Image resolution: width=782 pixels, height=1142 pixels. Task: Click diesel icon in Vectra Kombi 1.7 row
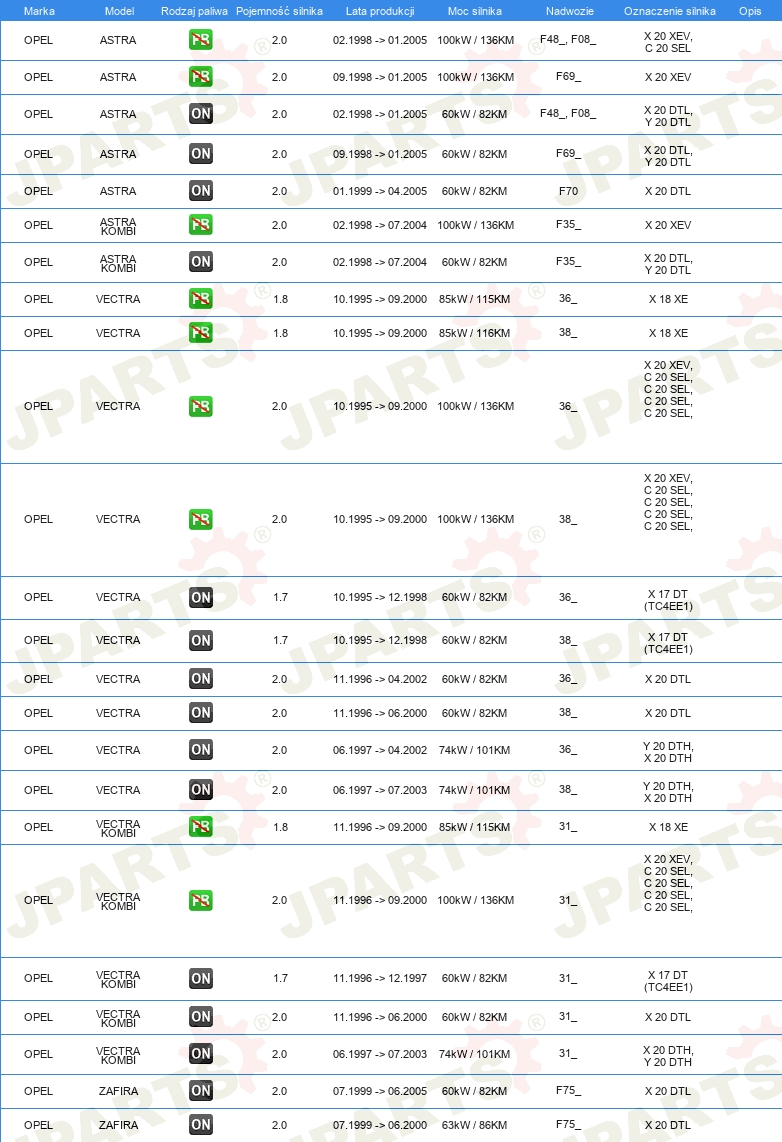point(200,978)
